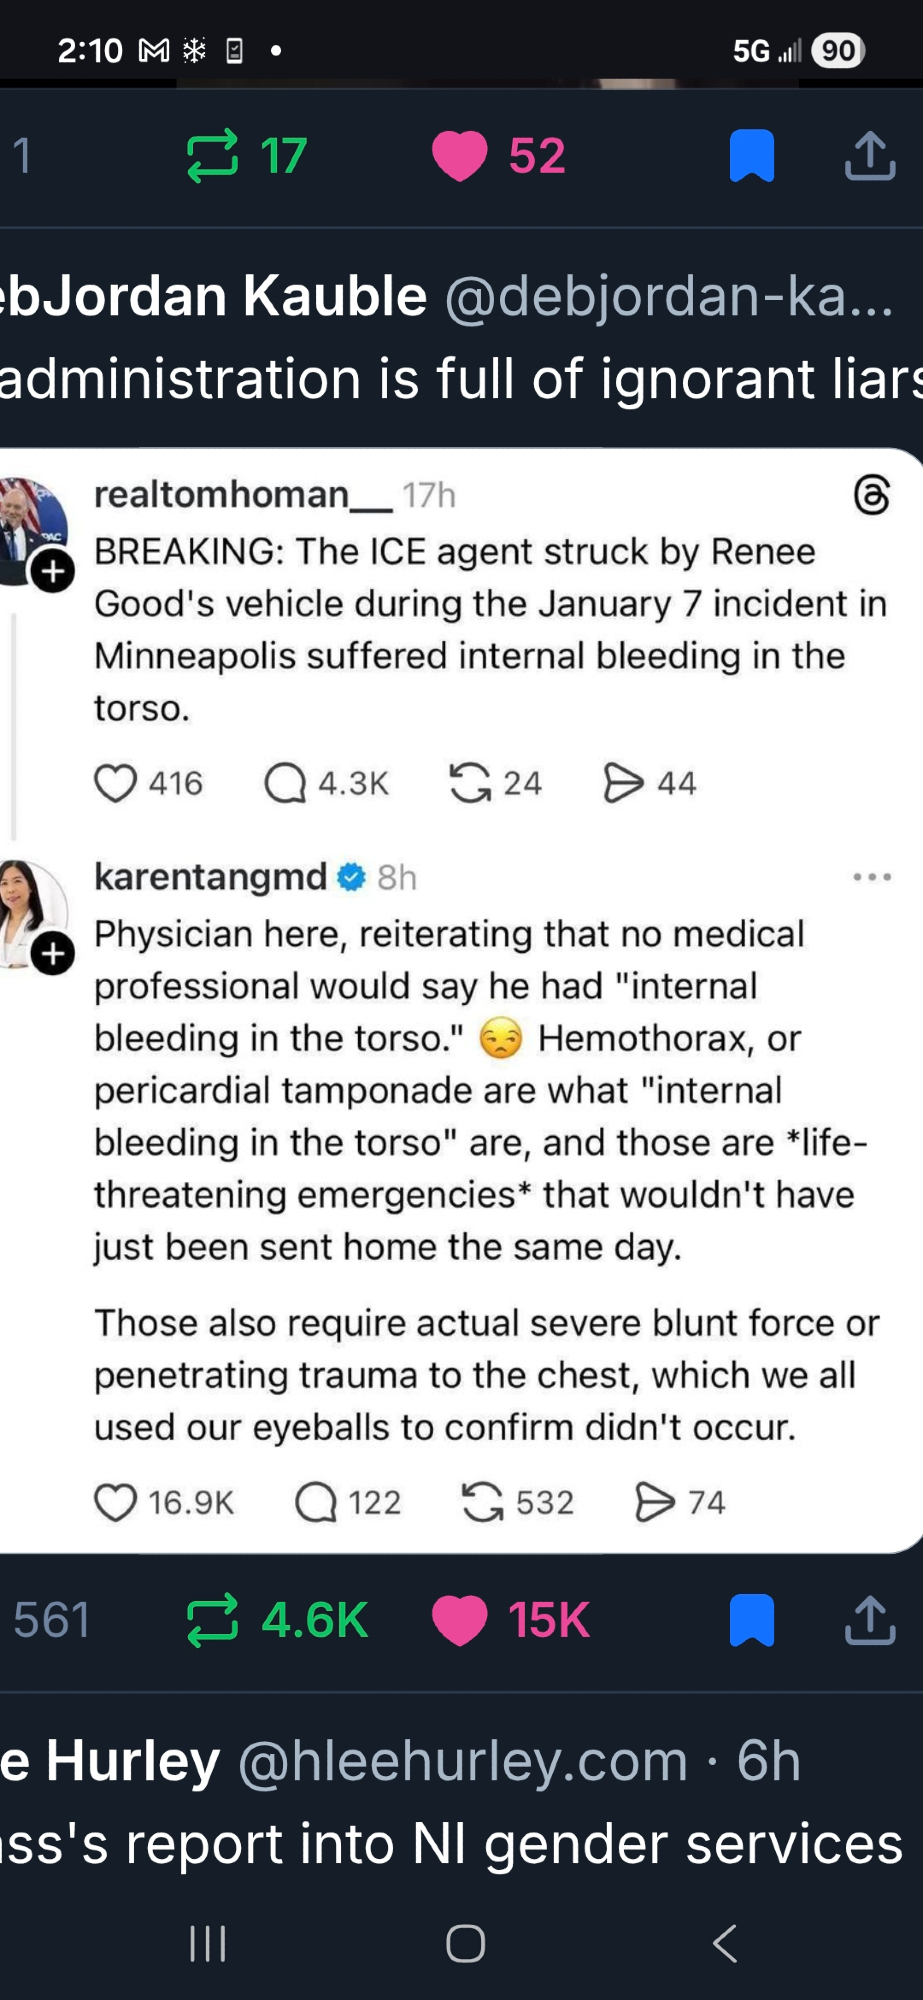Open the 4.3K comments on the ICE post
This screenshot has width=923, height=2000.
click(x=285, y=783)
